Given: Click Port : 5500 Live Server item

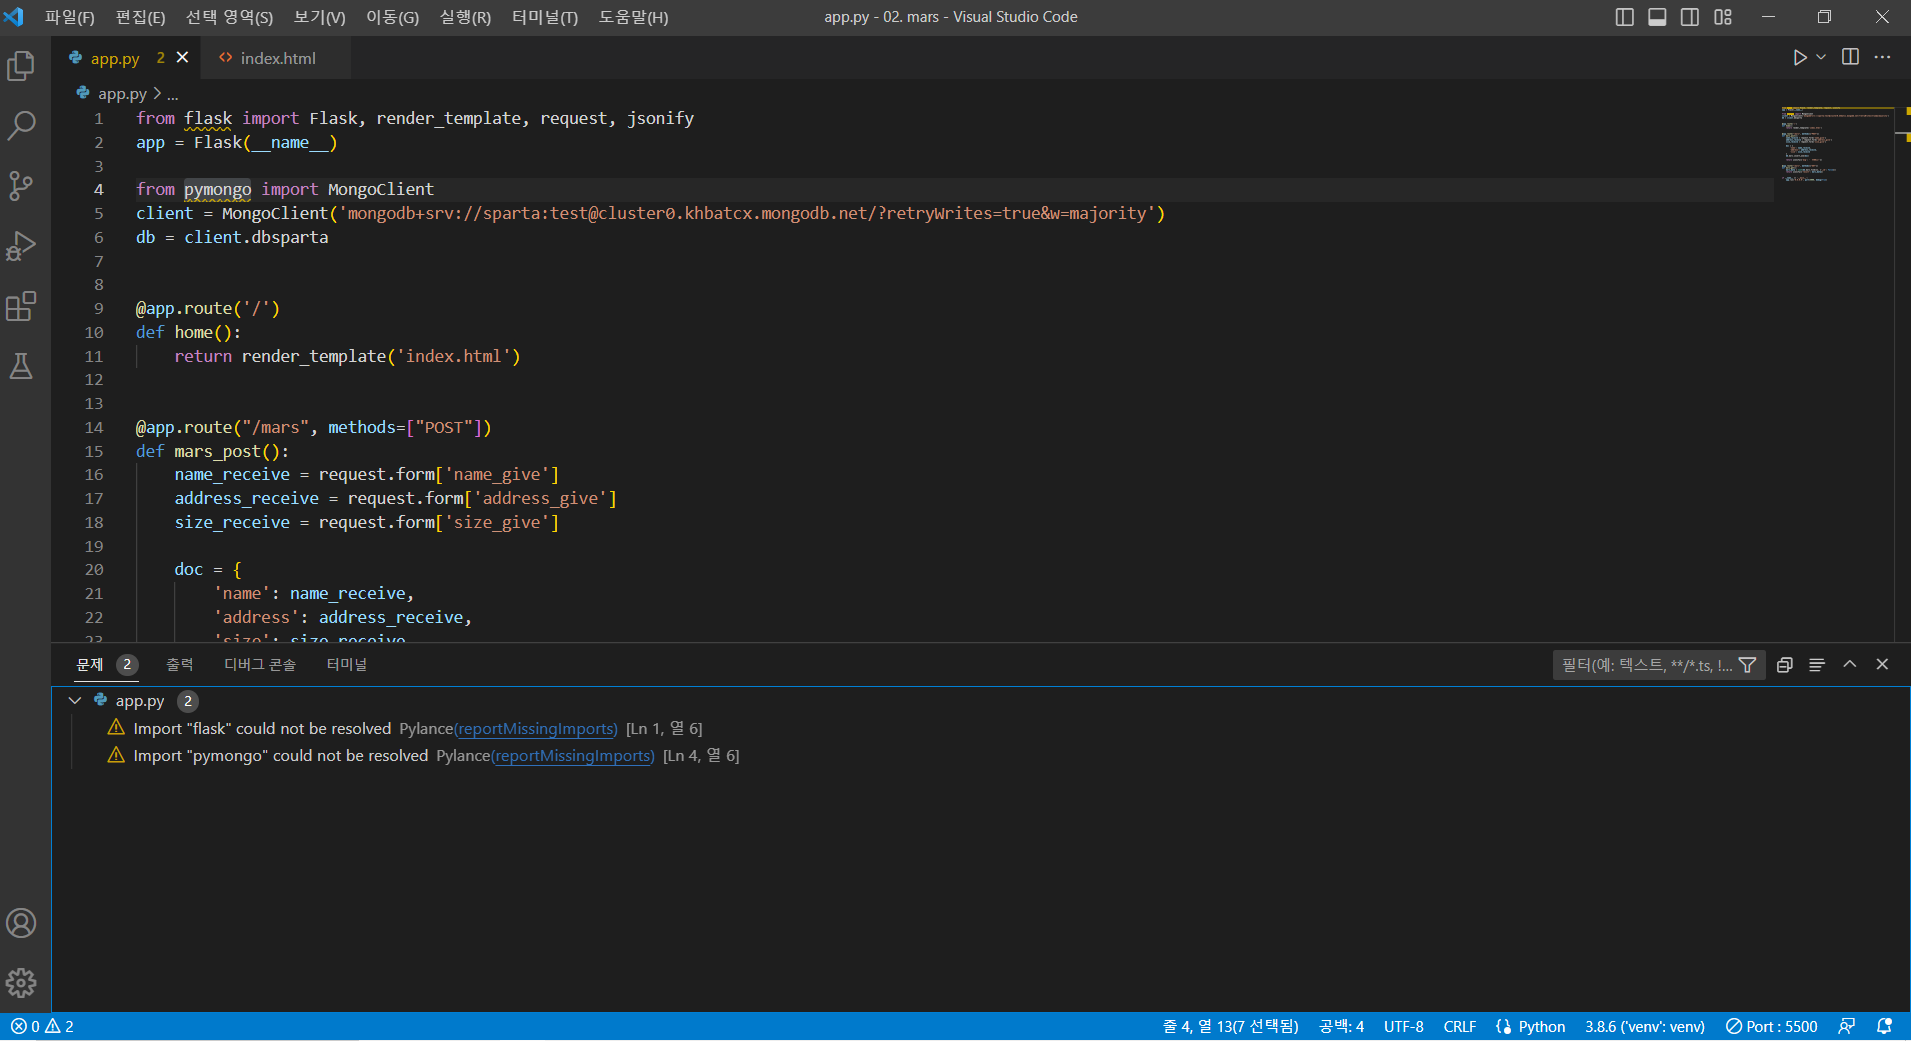Looking at the screenshot, I should [x=1771, y=1027].
